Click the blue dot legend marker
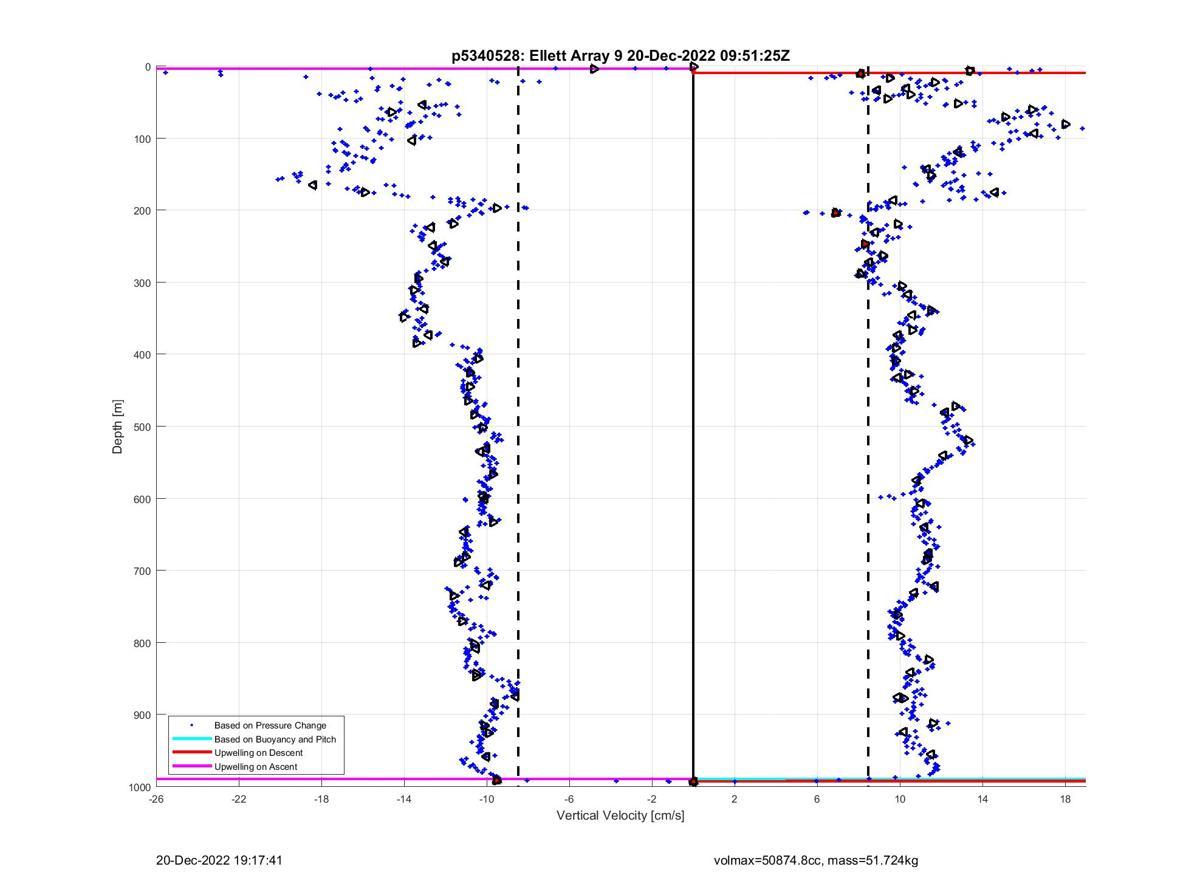Image resolution: width=1200 pixels, height=885 pixels. (x=191, y=725)
